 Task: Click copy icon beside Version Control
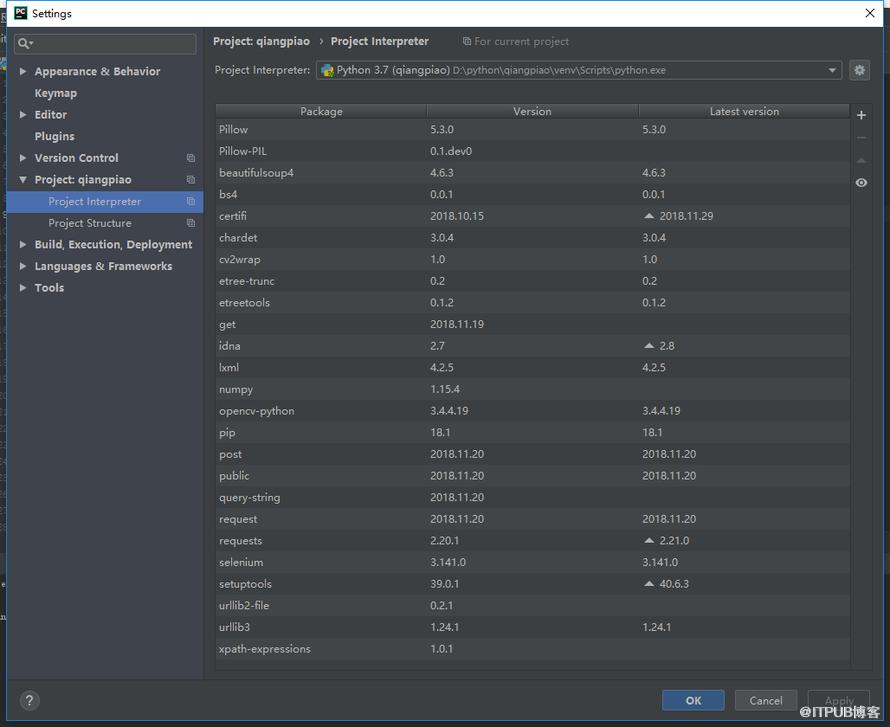pyautogui.click(x=191, y=158)
